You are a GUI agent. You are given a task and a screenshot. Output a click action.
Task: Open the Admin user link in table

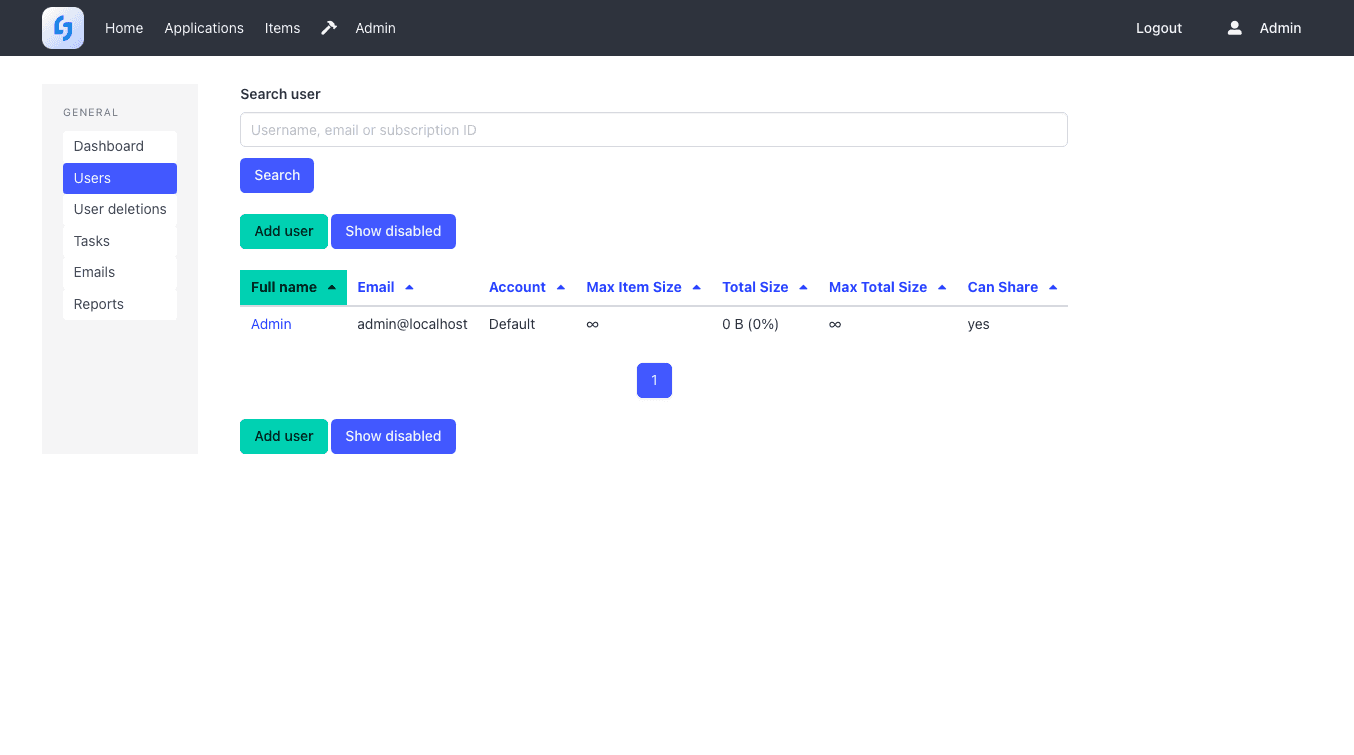(x=271, y=324)
